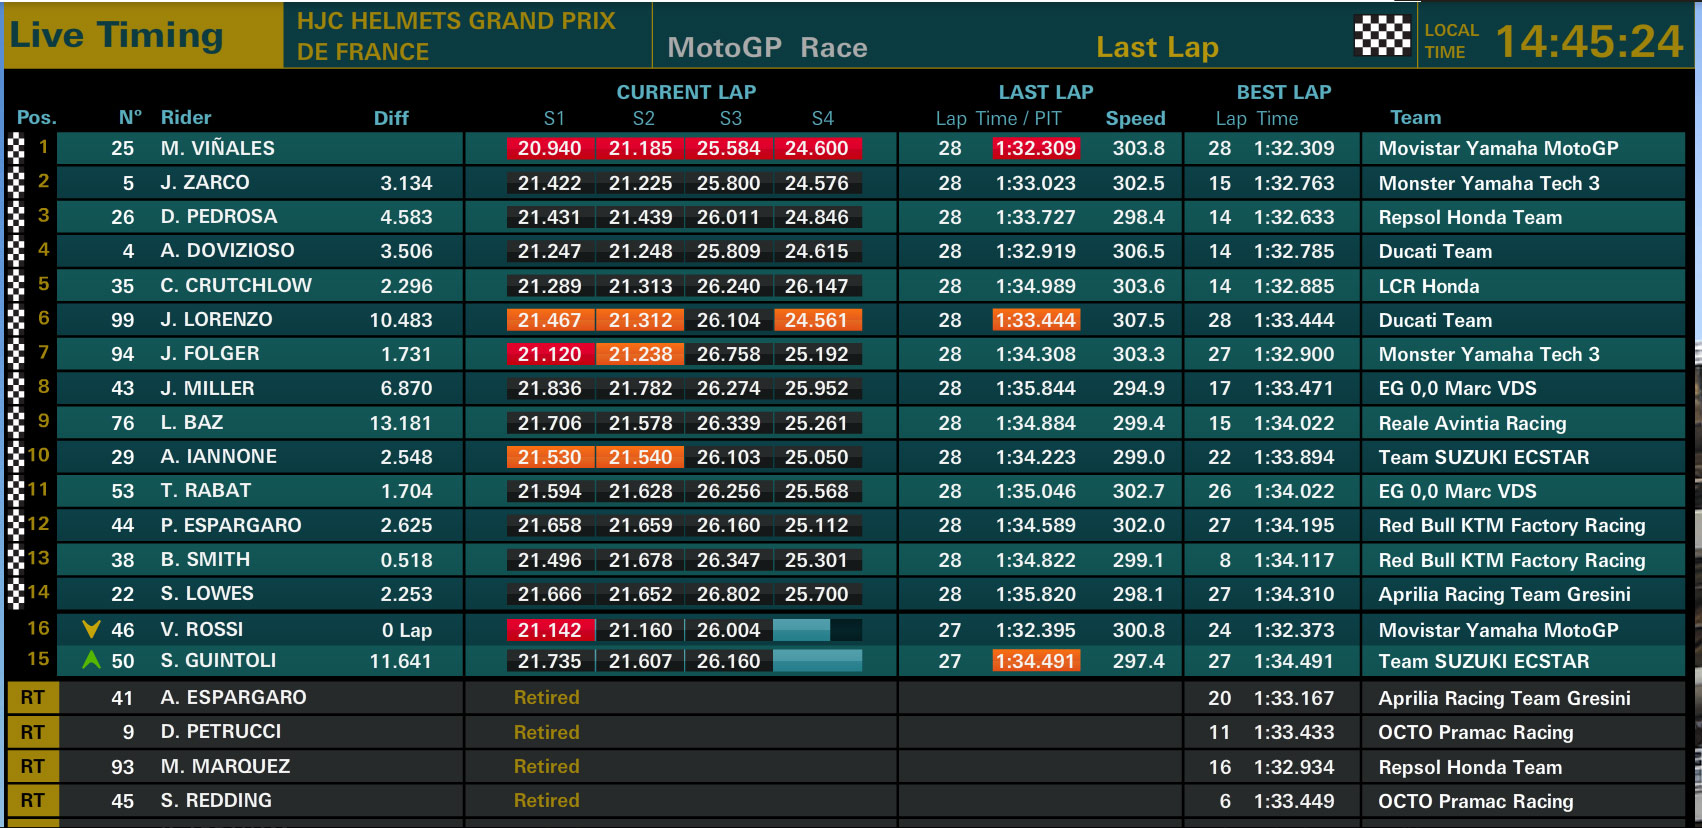Click V. Rossi's S4 sector progress bar
The height and width of the screenshot is (828, 1702).
(x=817, y=630)
